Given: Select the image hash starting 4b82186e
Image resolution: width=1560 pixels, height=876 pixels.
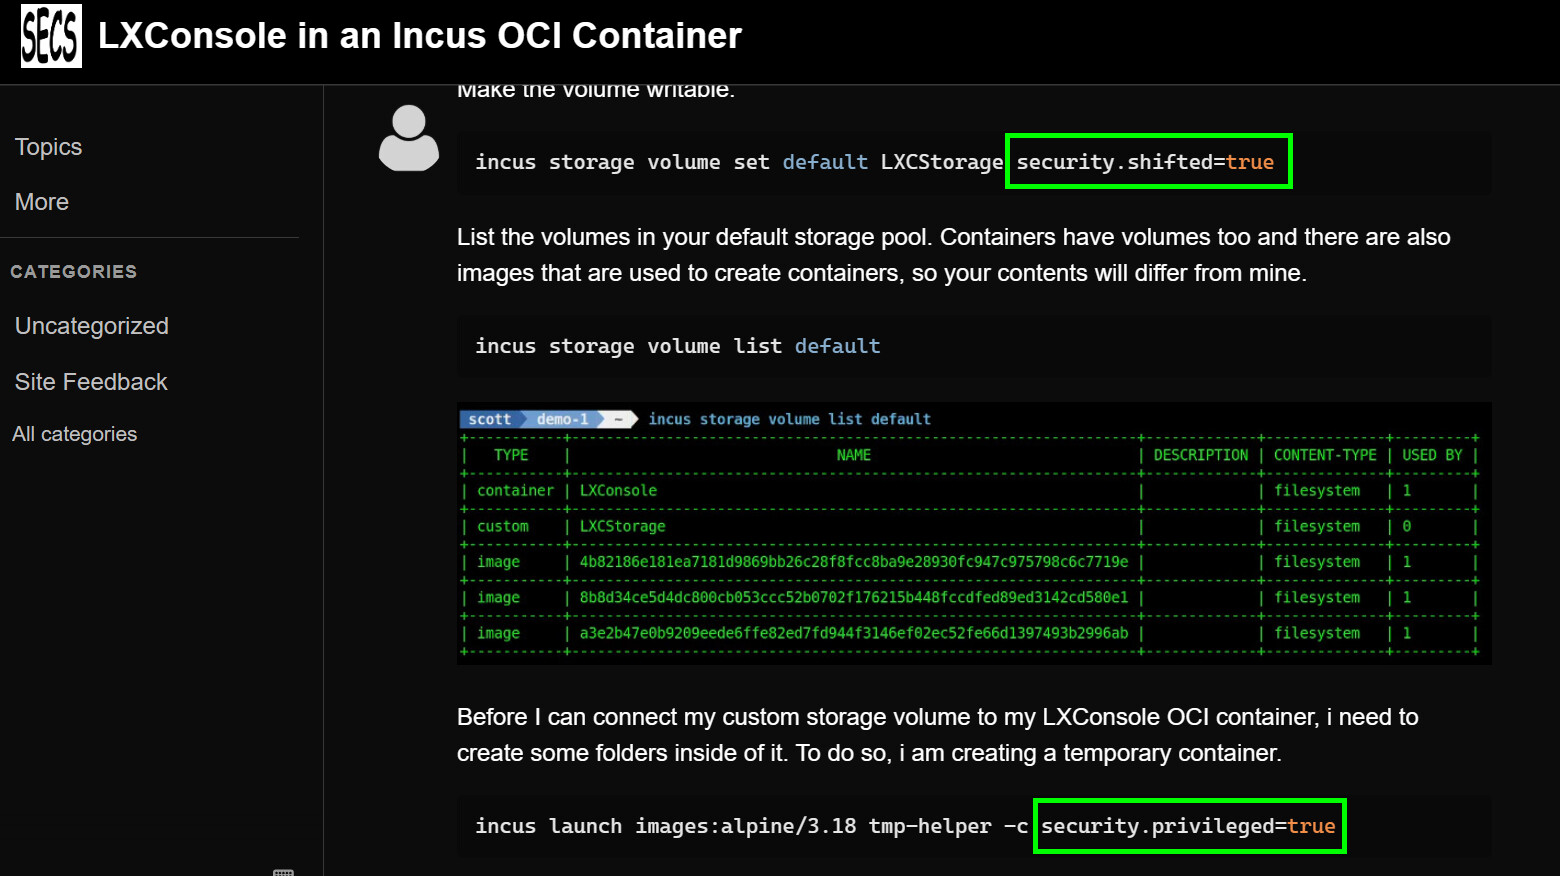Looking at the screenshot, I should point(854,562).
